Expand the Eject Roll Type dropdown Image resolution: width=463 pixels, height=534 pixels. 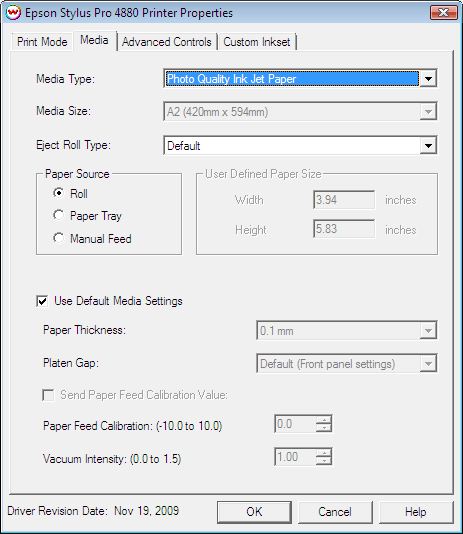pyautogui.click(x=428, y=146)
